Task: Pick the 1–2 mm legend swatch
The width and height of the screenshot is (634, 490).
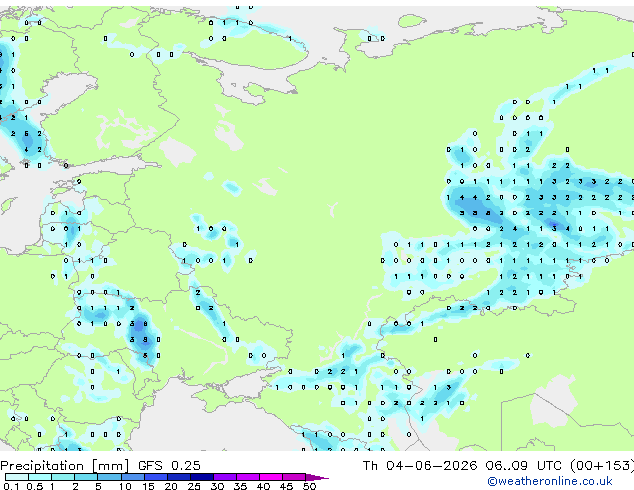Action: click(63, 477)
